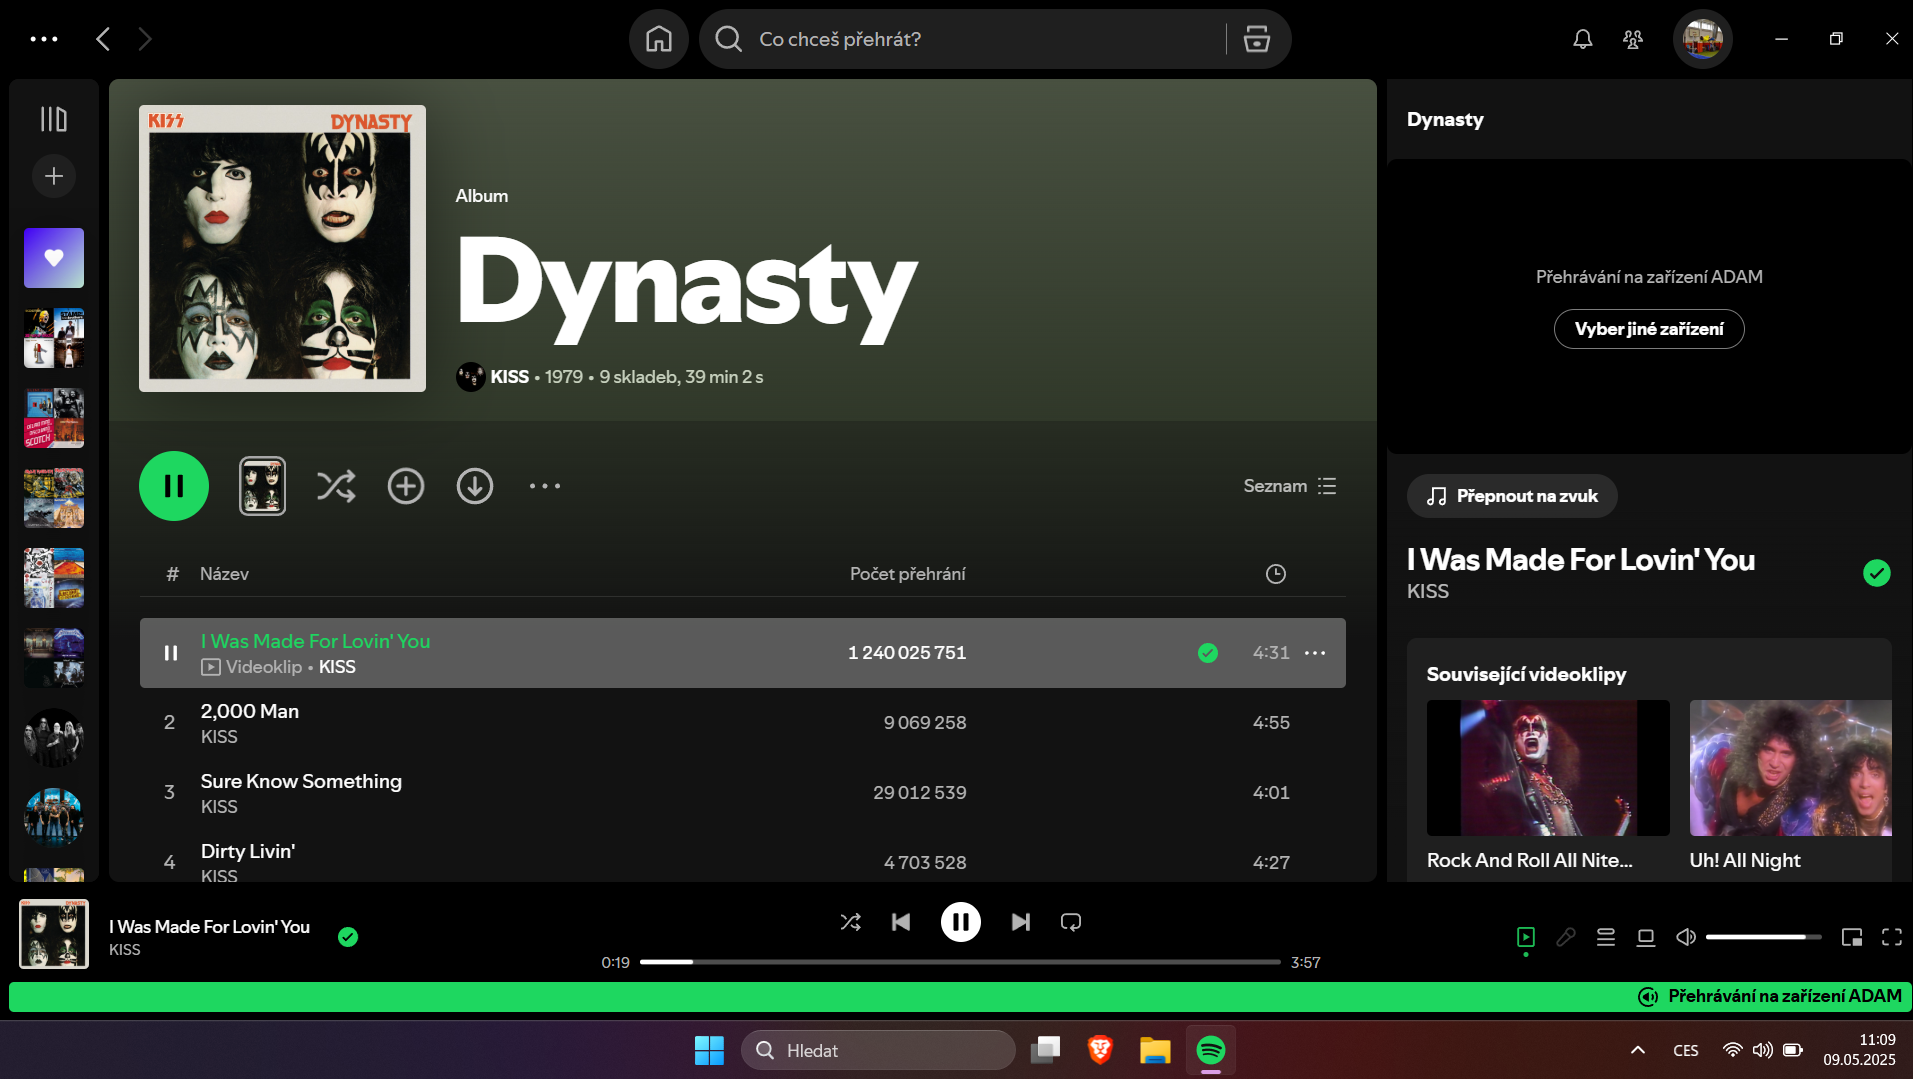Open notifications bell

tap(1583, 39)
